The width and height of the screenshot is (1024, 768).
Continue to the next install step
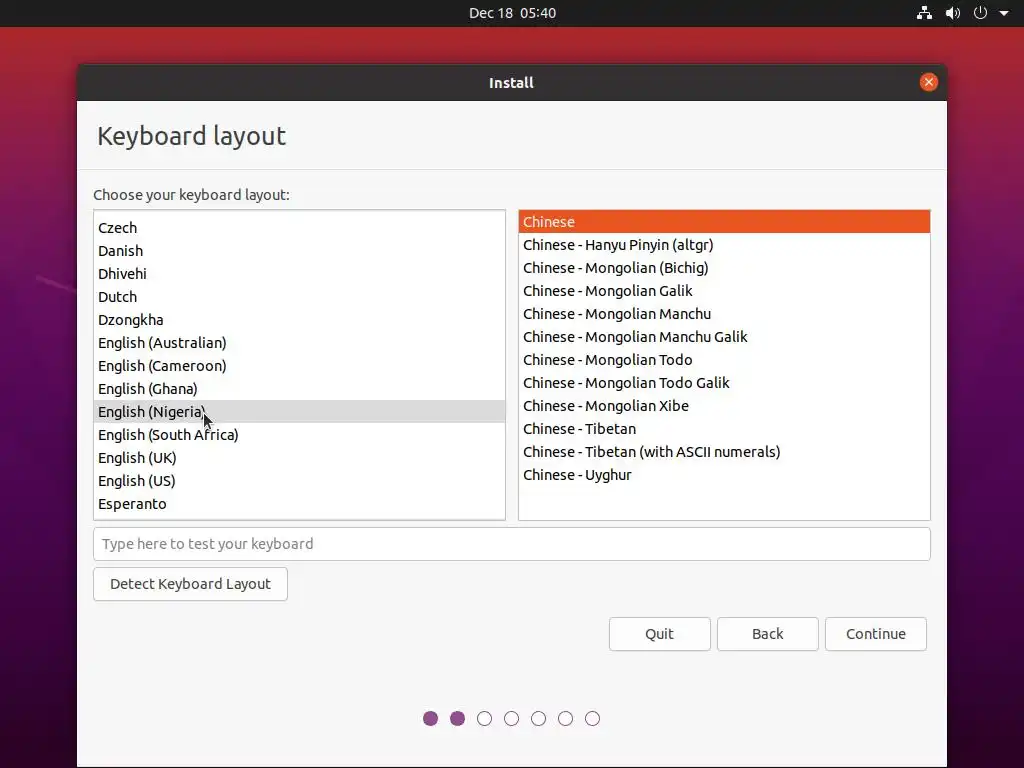click(876, 634)
